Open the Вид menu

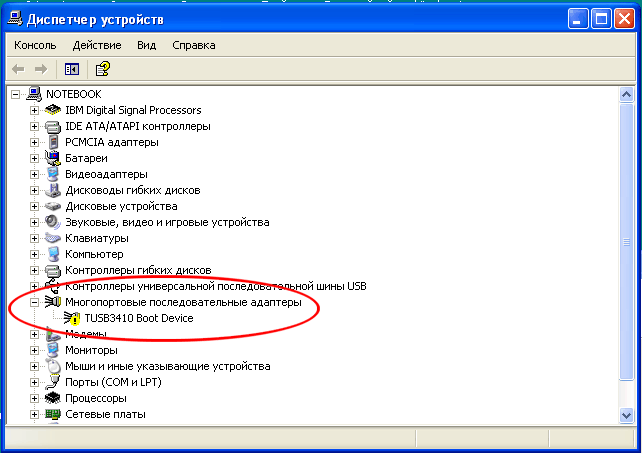[x=147, y=45]
